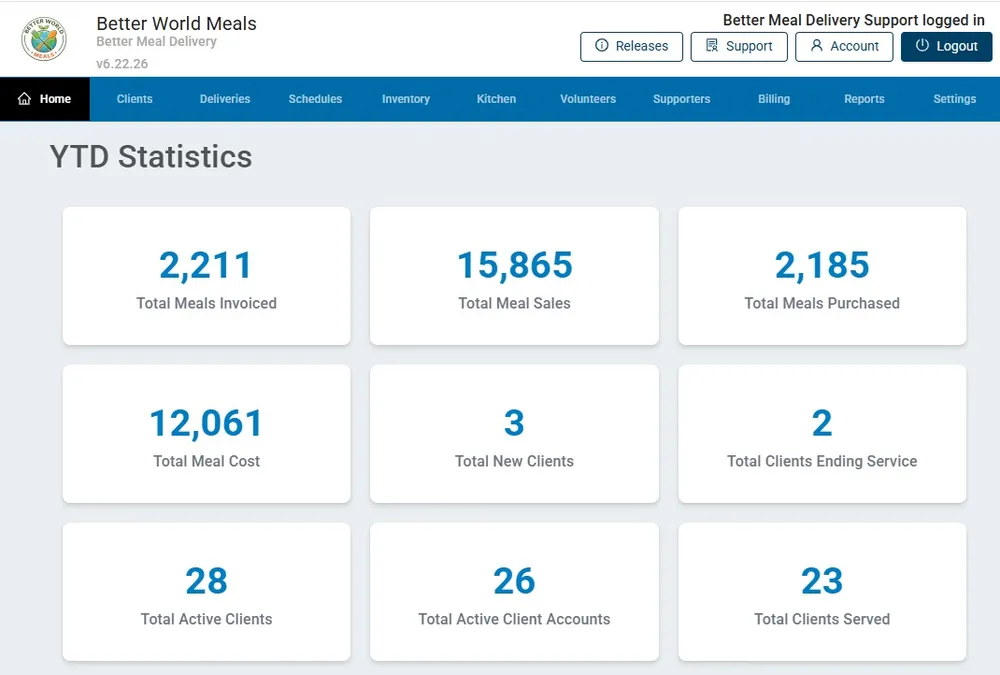
Task: Click the Better Meal Delivery subtitle
Action: (x=156, y=41)
